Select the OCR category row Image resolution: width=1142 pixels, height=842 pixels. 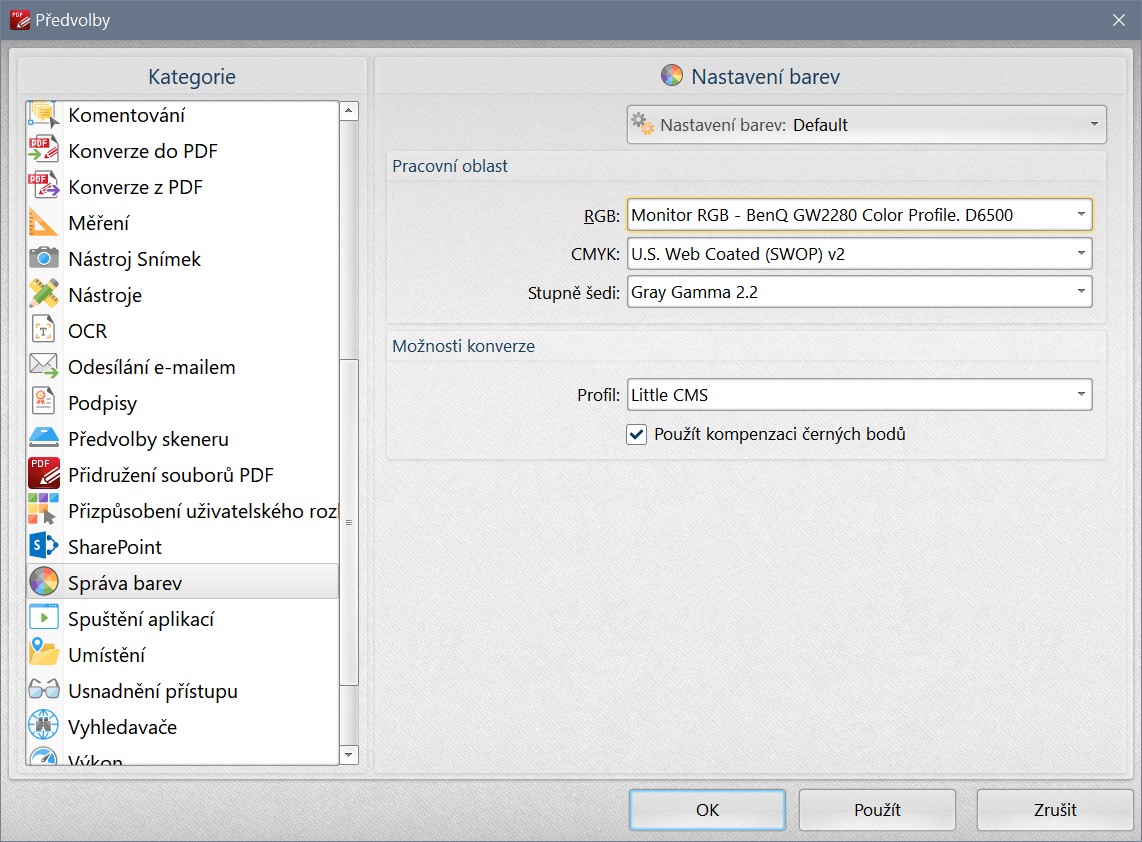tap(183, 331)
